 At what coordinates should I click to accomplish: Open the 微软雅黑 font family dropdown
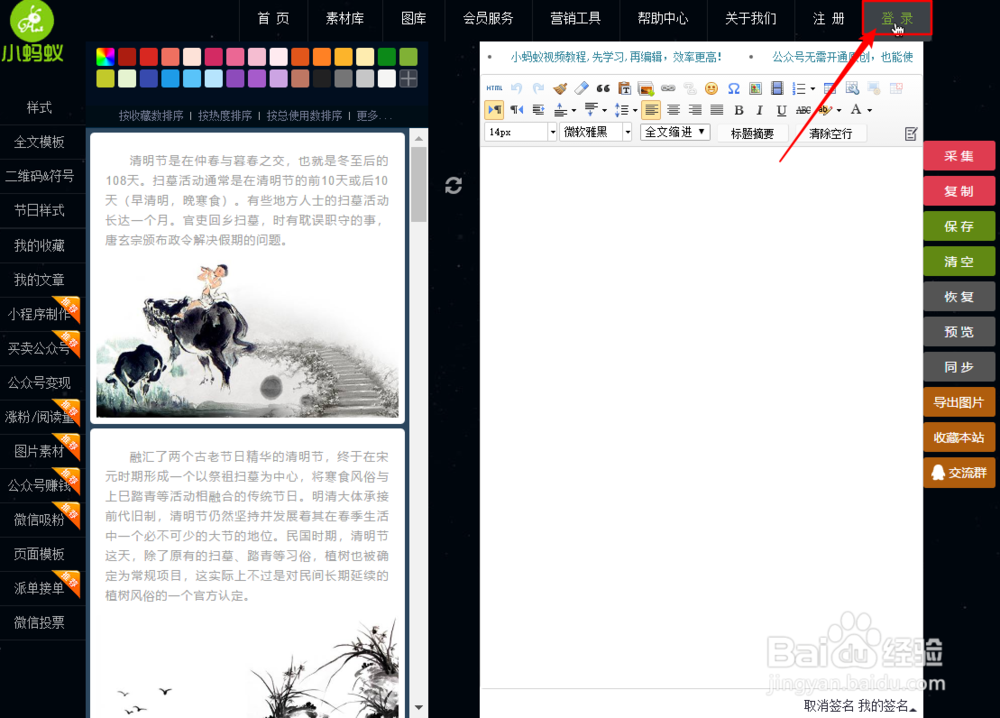tap(595, 131)
